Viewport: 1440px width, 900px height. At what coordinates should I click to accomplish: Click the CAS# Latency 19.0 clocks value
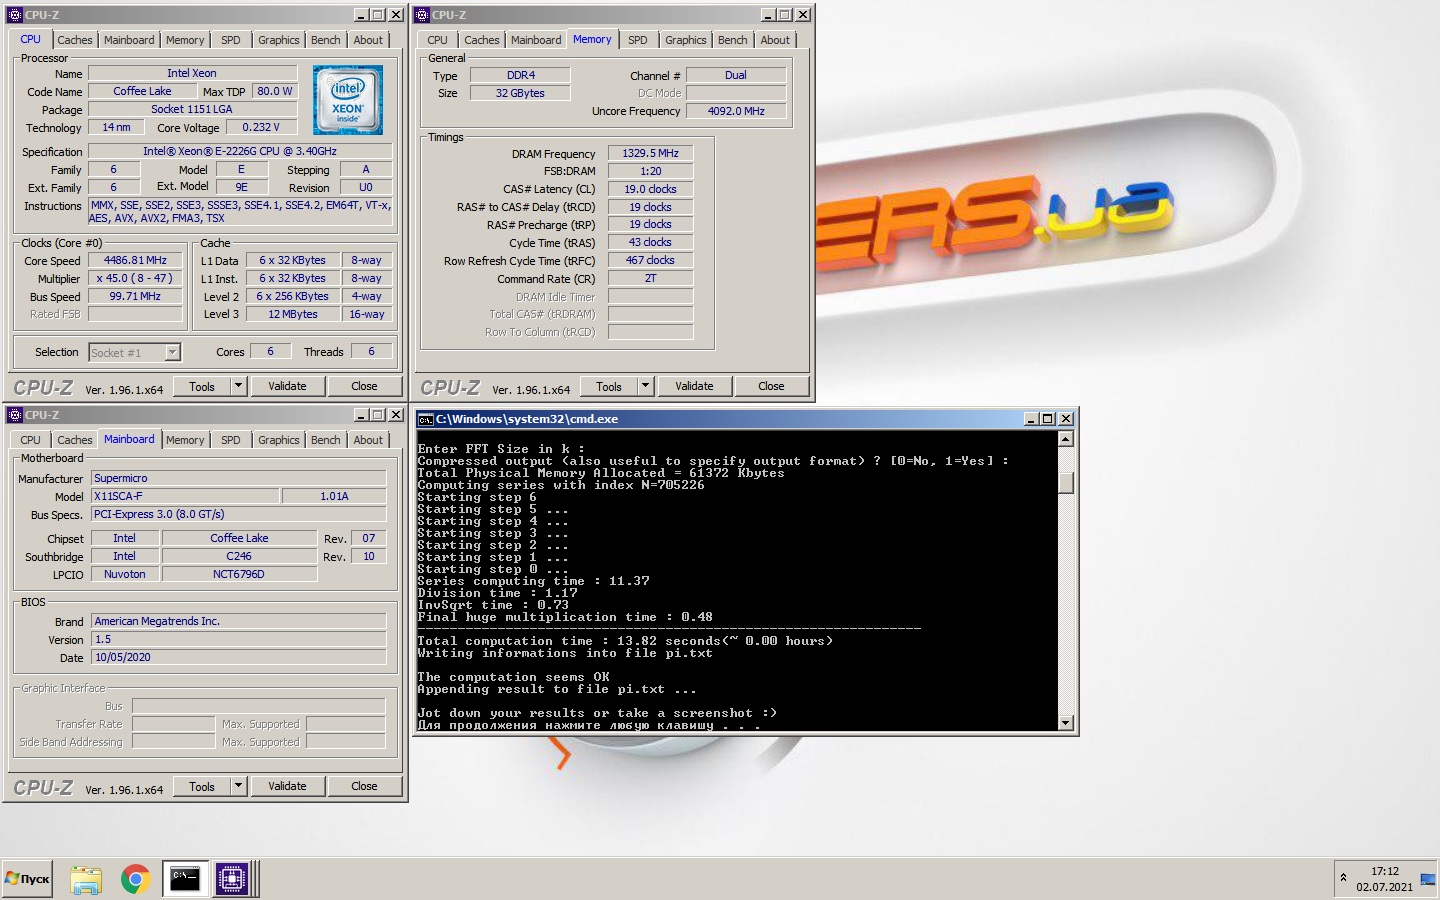(x=650, y=189)
